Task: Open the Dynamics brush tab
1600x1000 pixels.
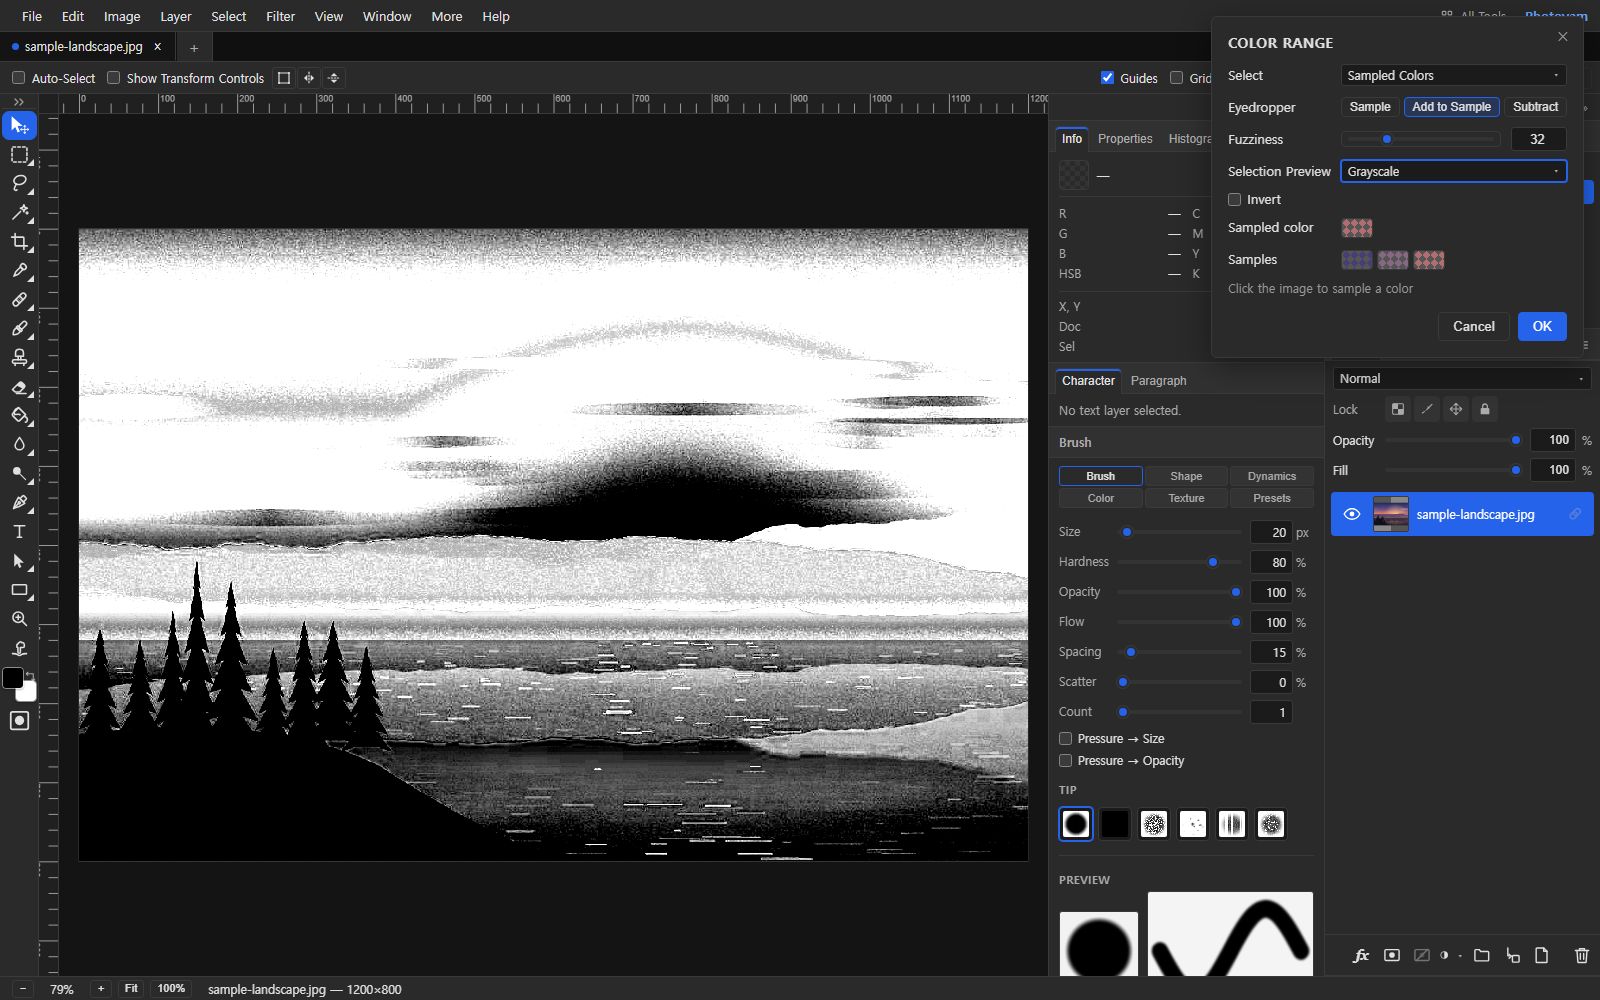Action: (x=1271, y=476)
